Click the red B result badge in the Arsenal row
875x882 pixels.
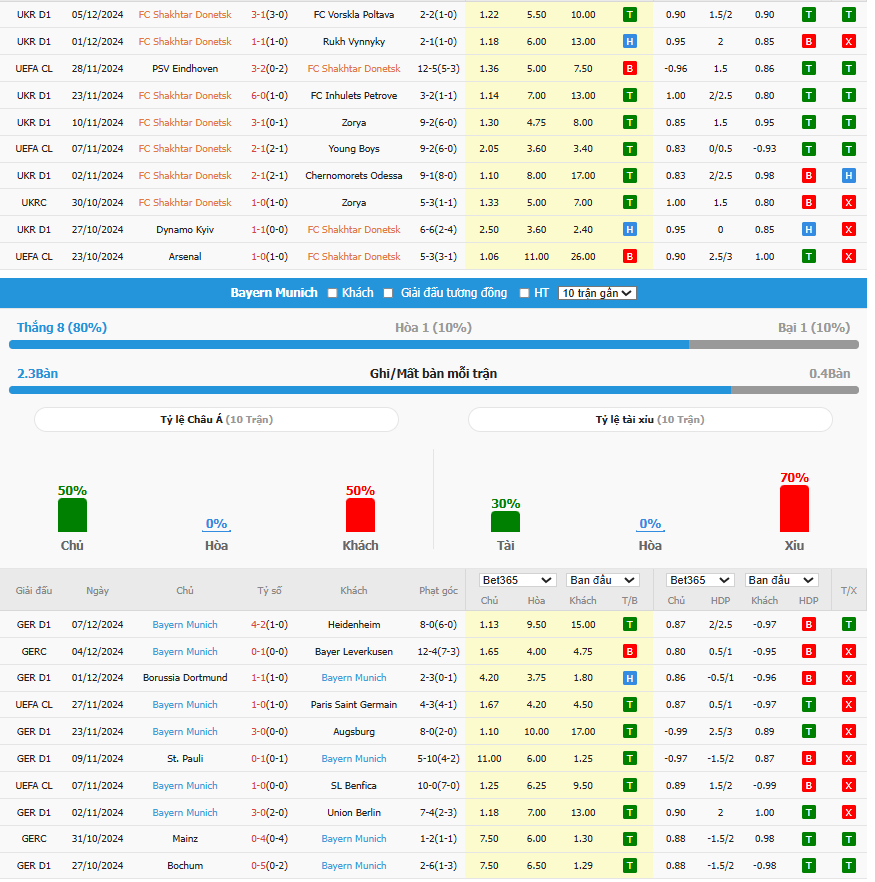(630, 256)
